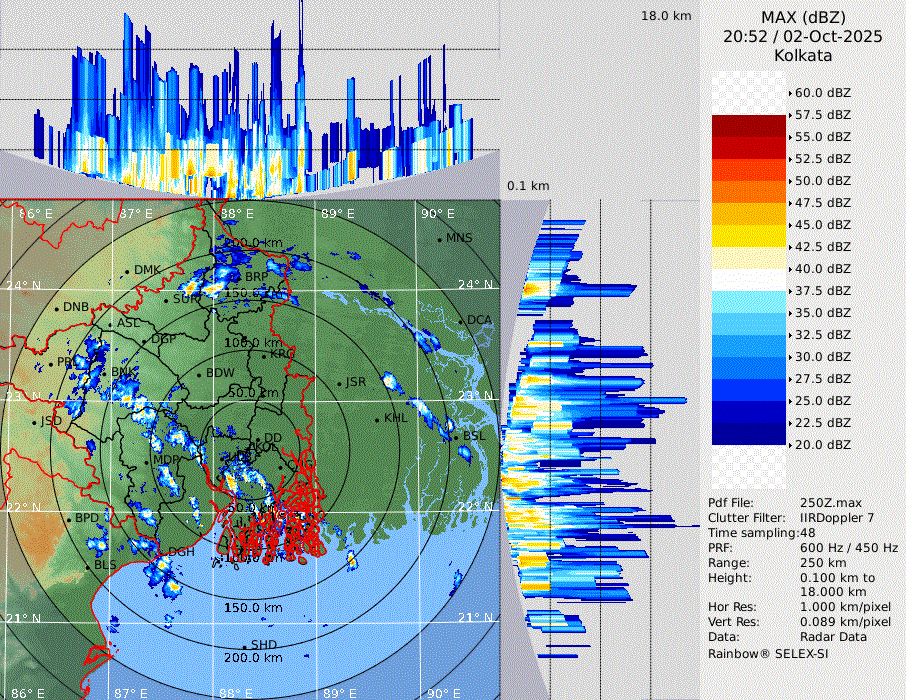
Task: Select the DNB station dot
Action: (x=57, y=308)
